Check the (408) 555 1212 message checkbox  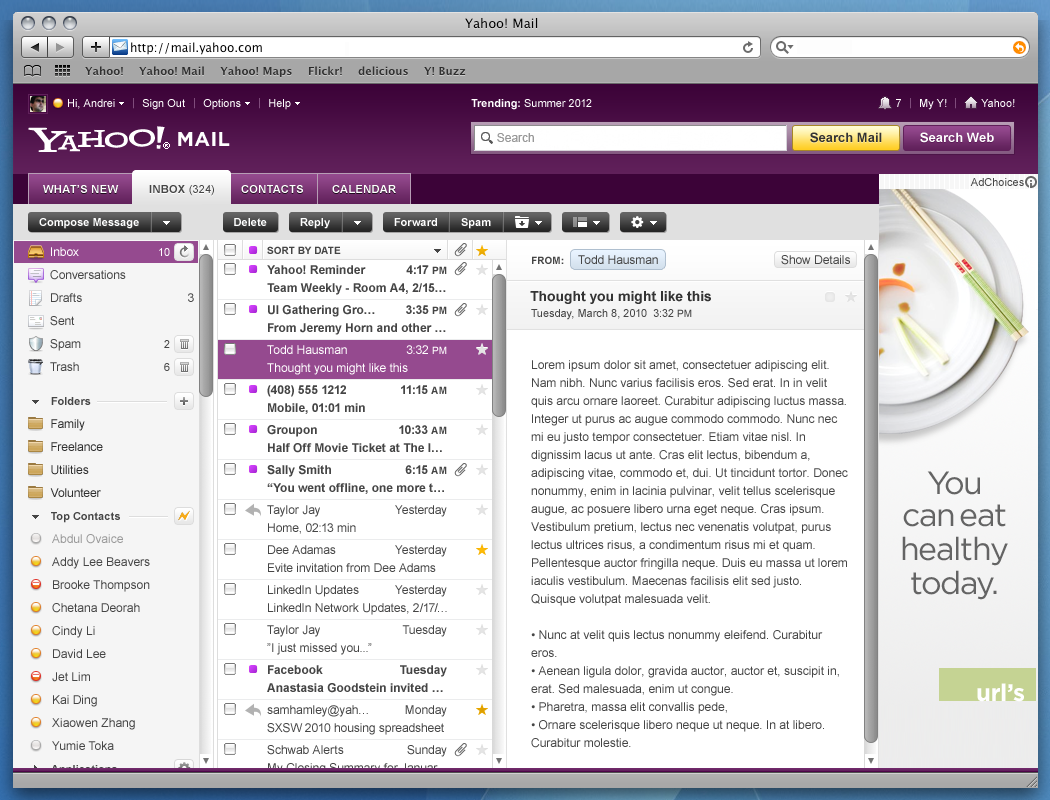[230, 389]
